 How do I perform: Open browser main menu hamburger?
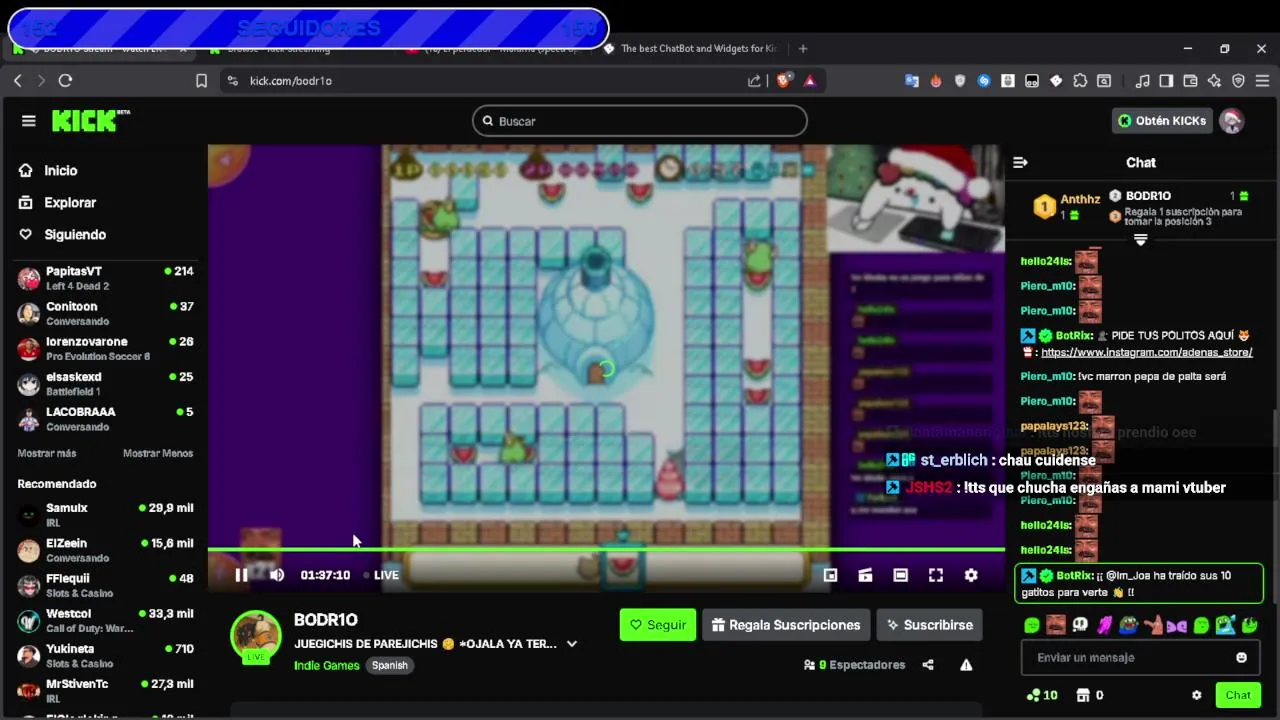tap(1263, 81)
